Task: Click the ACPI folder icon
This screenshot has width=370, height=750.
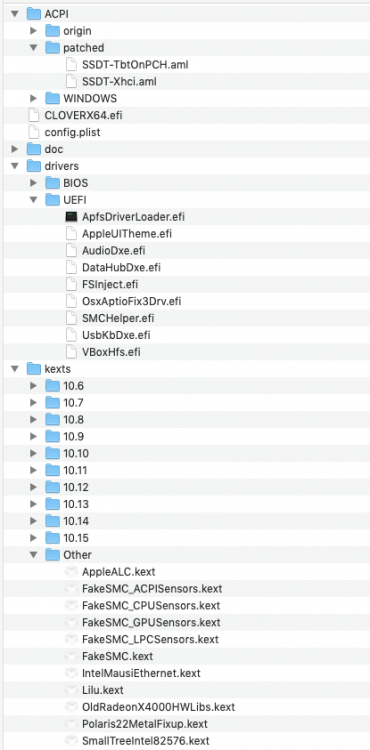Action: tap(33, 14)
